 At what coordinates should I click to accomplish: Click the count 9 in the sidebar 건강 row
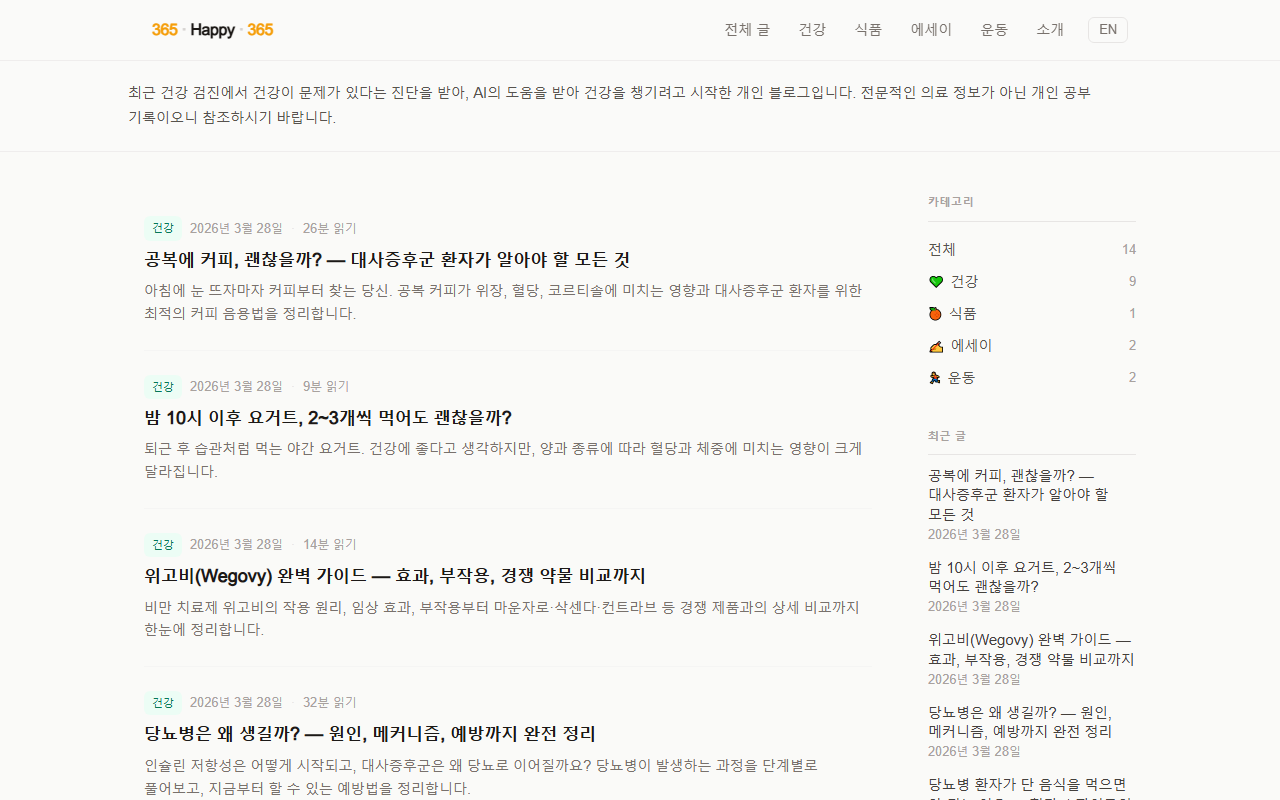1133,282
